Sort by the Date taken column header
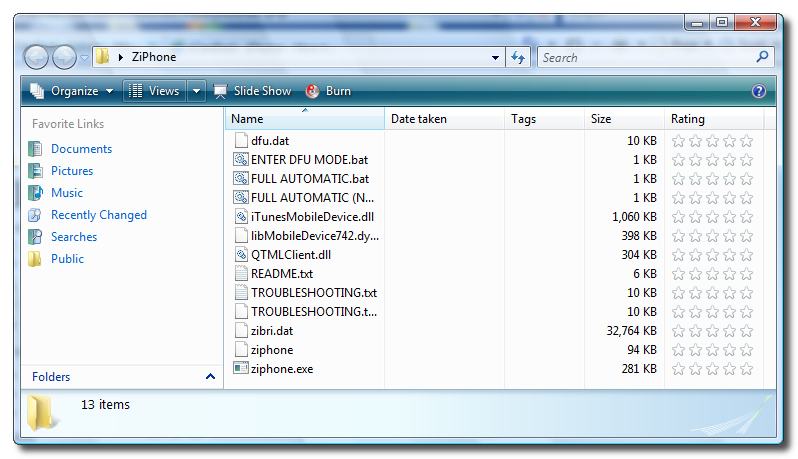798x459 pixels. tap(444, 119)
